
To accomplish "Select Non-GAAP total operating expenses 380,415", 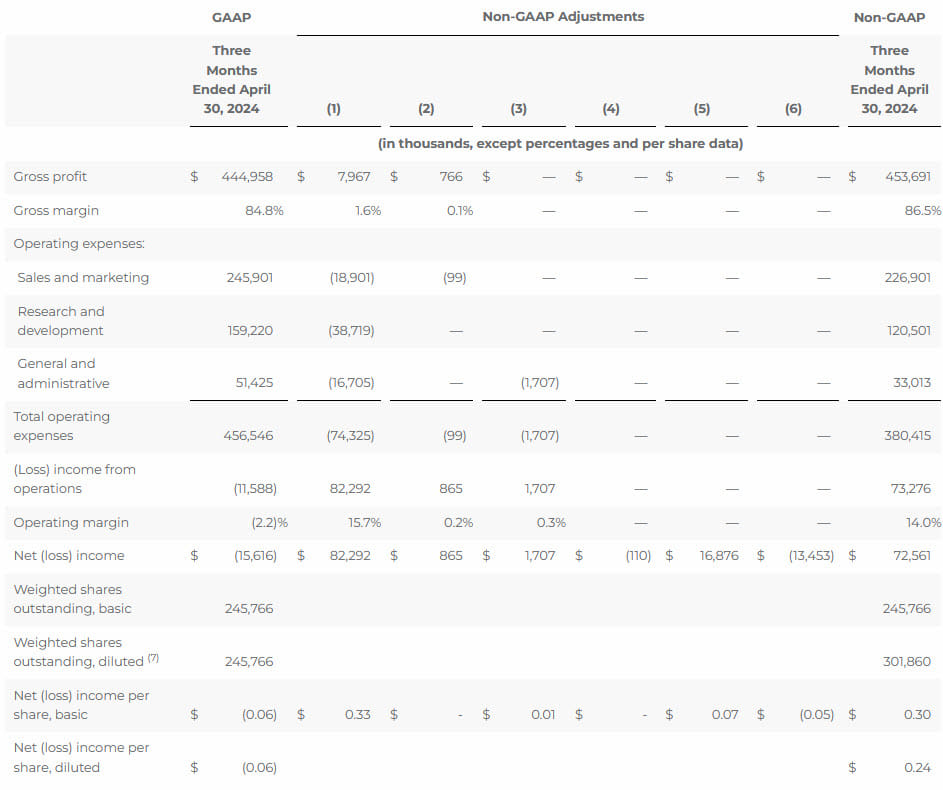I will [908, 436].
